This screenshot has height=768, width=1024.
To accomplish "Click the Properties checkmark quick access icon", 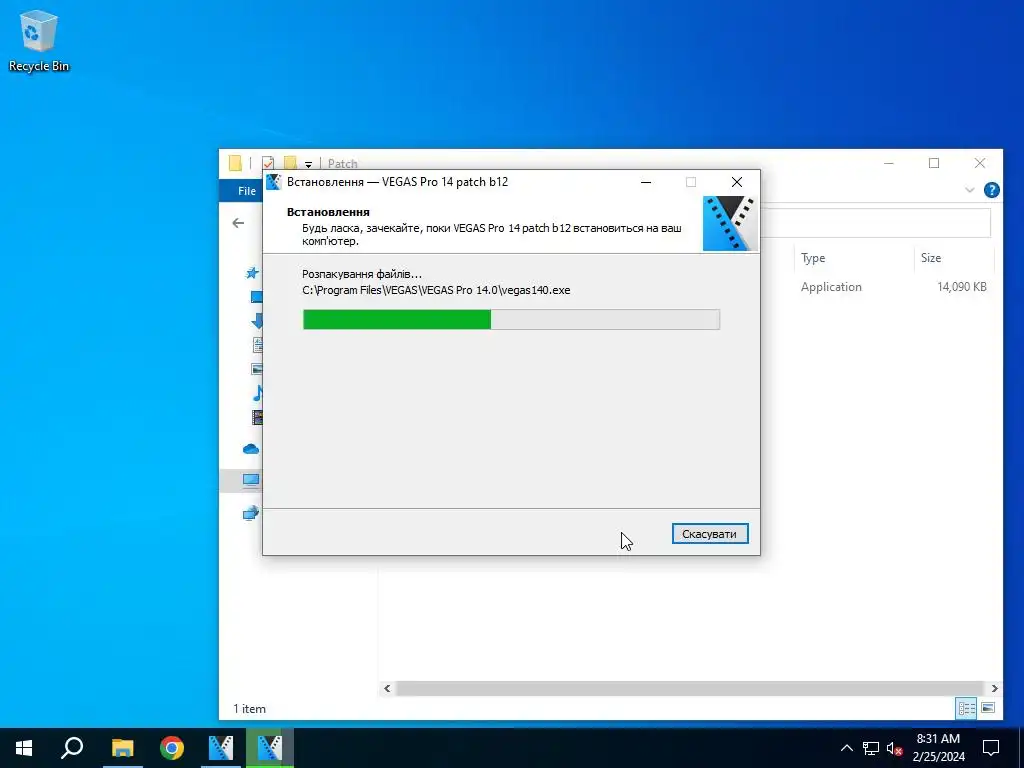I will pos(268,163).
